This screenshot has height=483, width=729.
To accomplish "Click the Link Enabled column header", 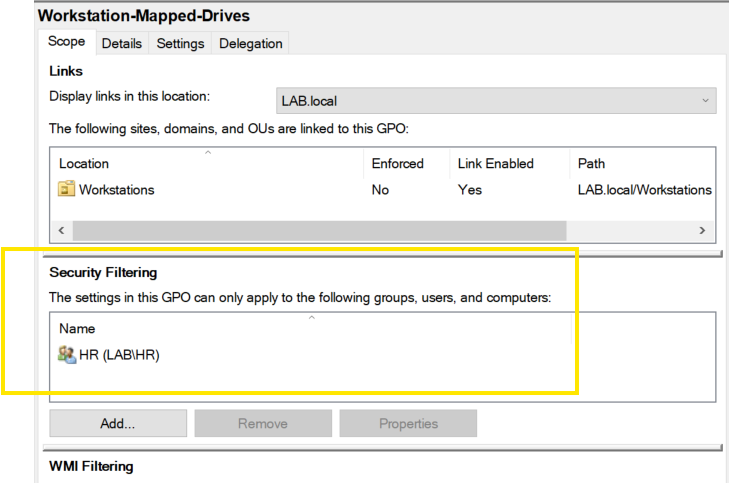I will point(510,164).
